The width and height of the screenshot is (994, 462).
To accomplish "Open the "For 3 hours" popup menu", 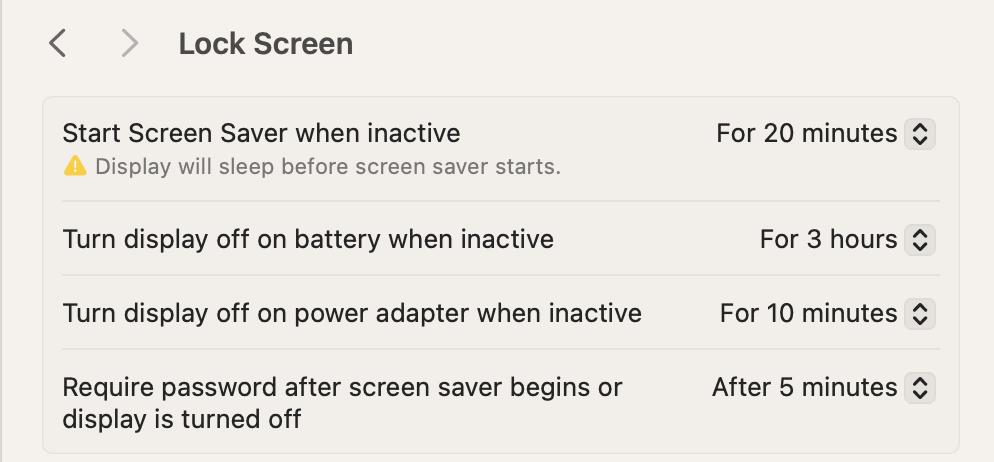I will (x=829, y=239).
